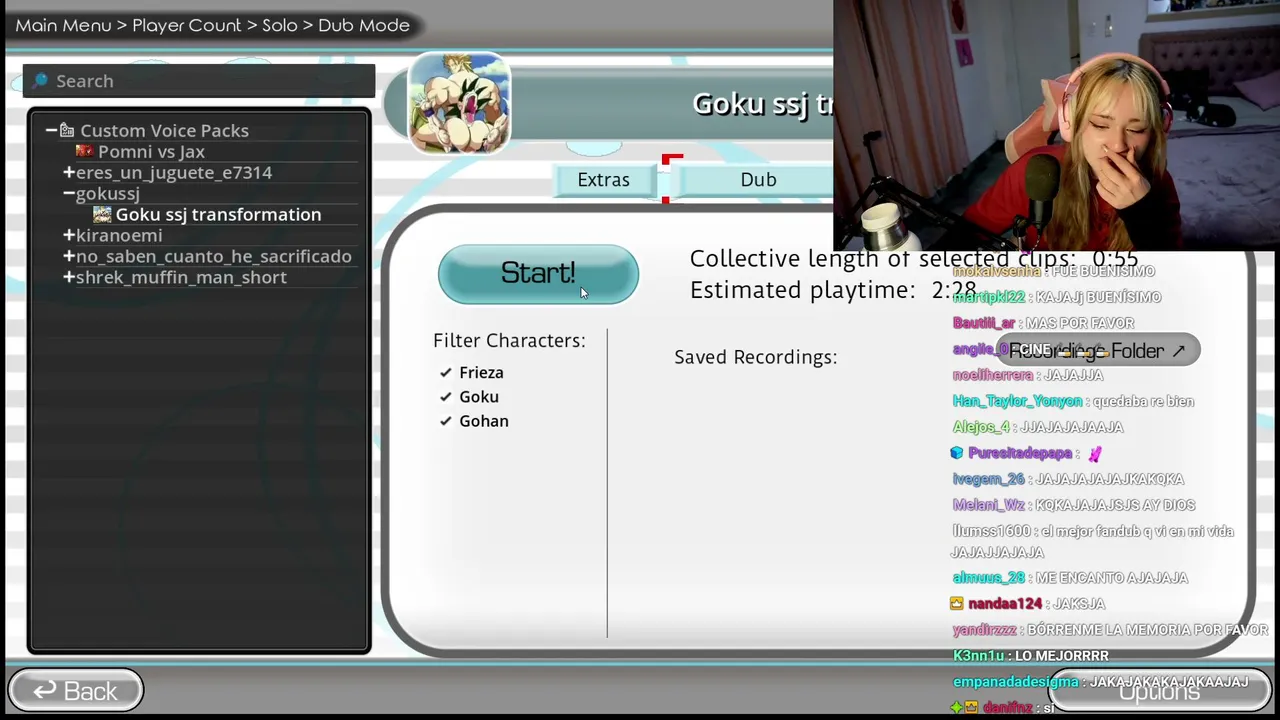
Task: Open the Recordings Folder
Action: point(1097,351)
